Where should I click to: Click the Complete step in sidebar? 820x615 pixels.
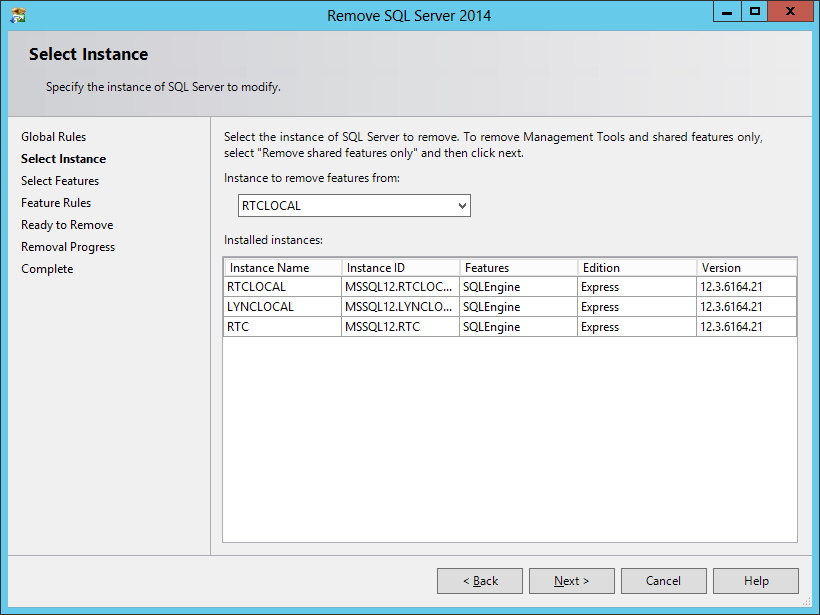coord(47,269)
